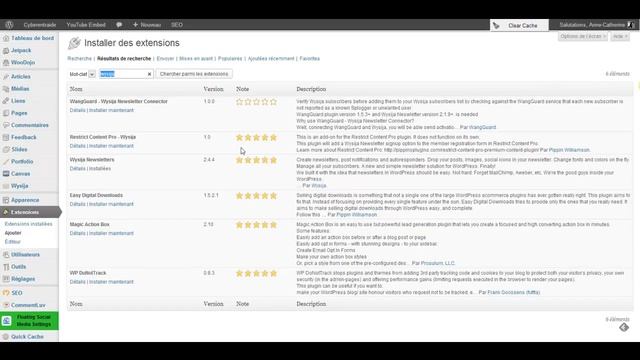The image size is (640, 360).
Task: Open Détails for WP DoNotTrack
Action: tap(78, 282)
